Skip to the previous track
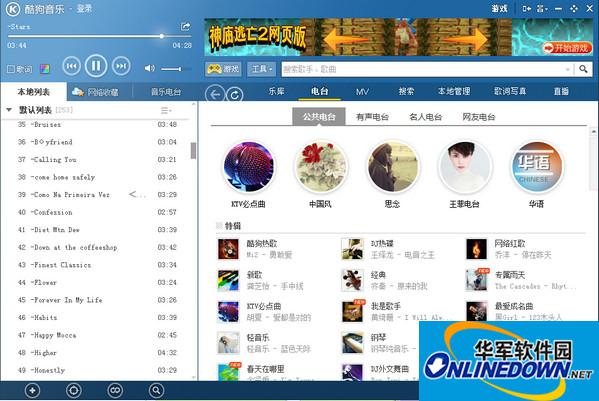Screen dimensions: 599x401 pyautogui.click(x=71, y=66)
